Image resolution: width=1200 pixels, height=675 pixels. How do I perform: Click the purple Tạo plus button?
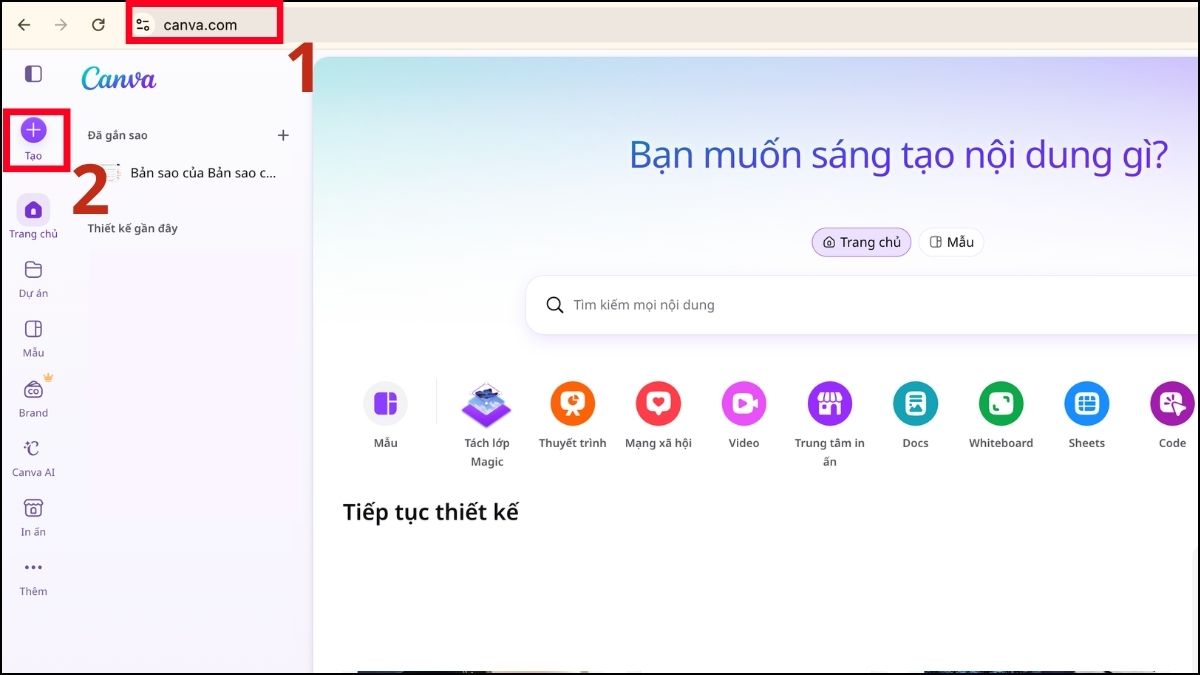(34, 130)
